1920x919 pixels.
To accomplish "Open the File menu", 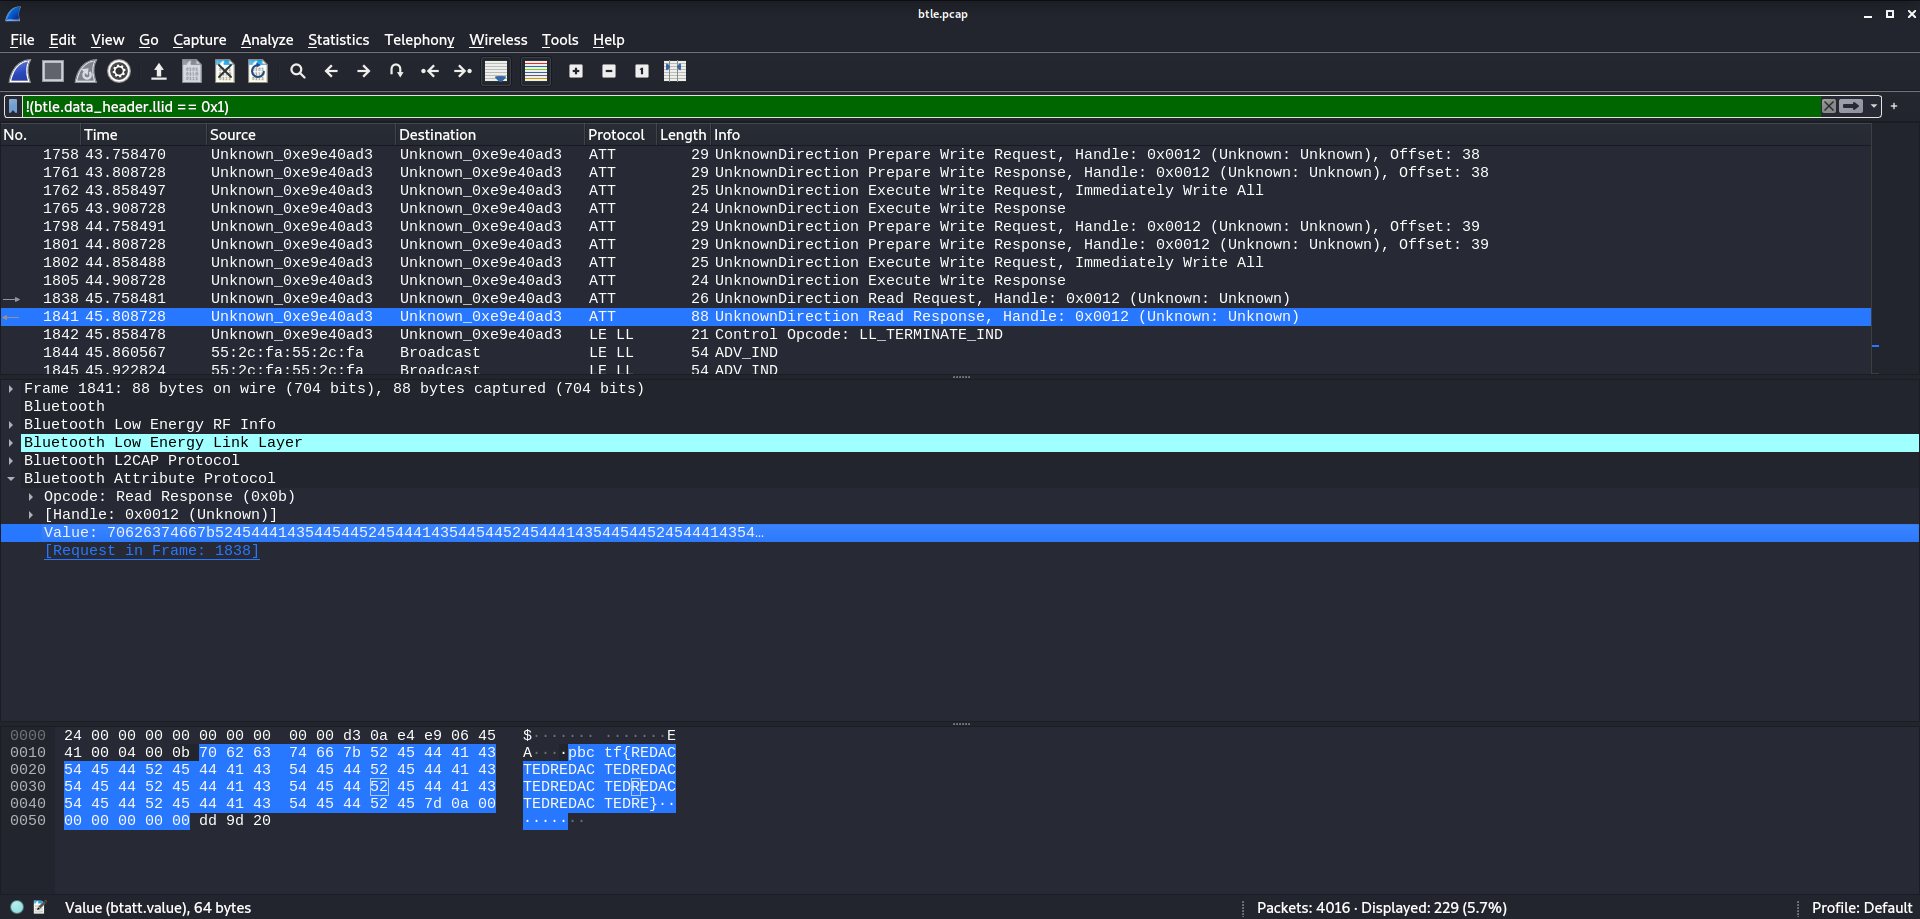I will click(x=22, y=40).
